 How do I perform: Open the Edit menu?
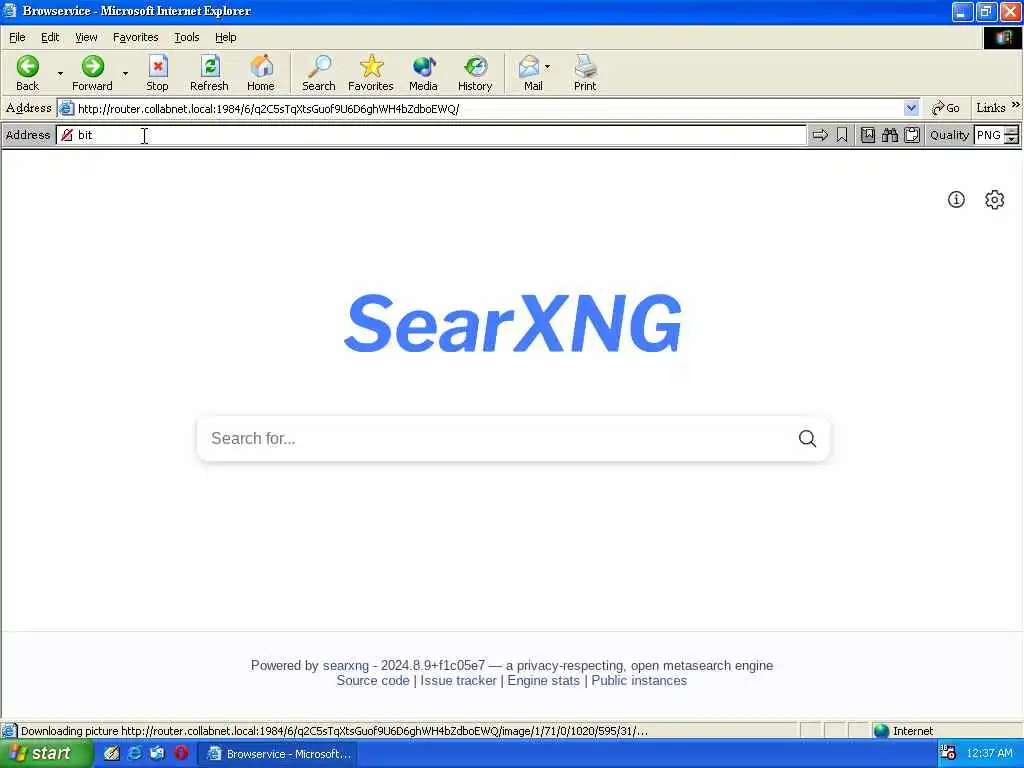pyautogui.click(x=50, y=37)
